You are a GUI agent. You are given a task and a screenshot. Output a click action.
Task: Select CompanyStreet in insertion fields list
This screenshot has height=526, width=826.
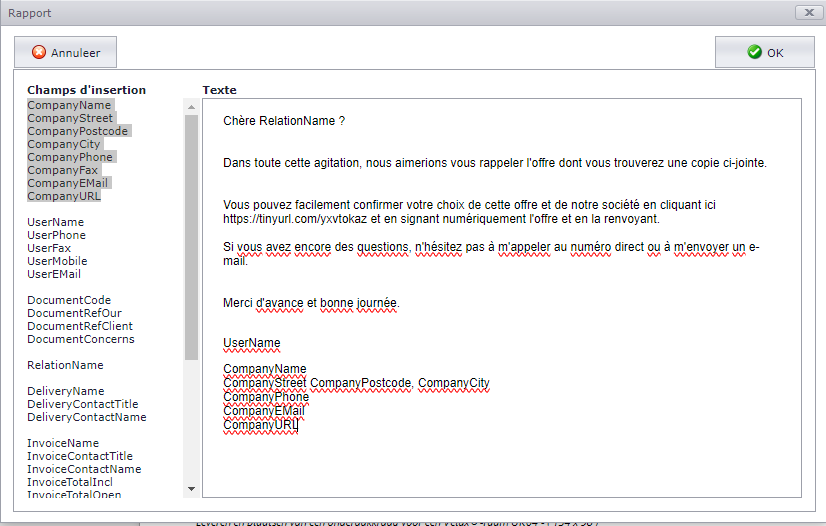(70, 118)
